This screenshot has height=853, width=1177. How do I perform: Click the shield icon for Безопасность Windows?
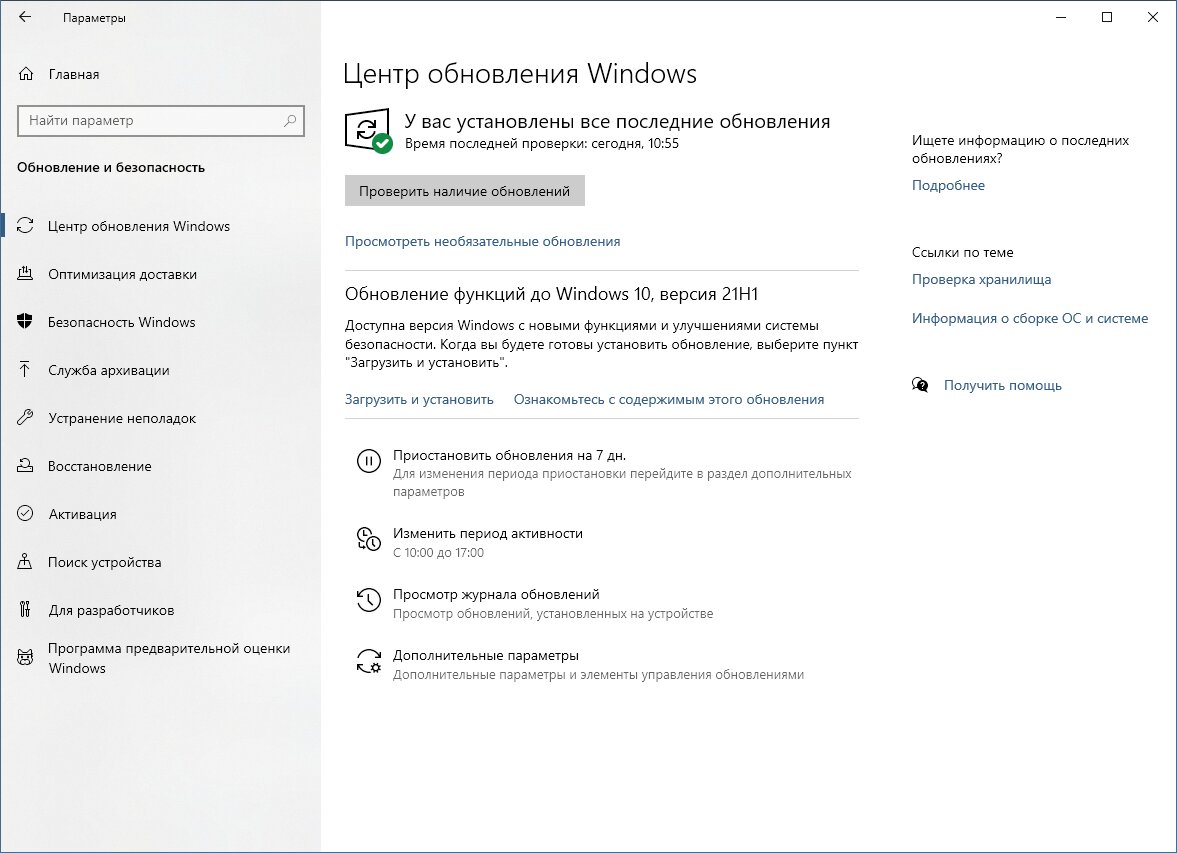click(x=26, y=322)
